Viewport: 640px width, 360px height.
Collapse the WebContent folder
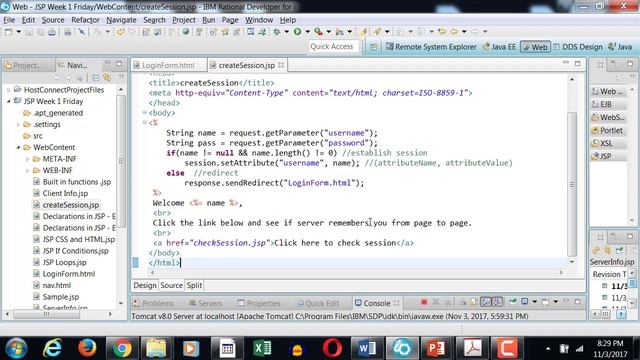point(18,147)
